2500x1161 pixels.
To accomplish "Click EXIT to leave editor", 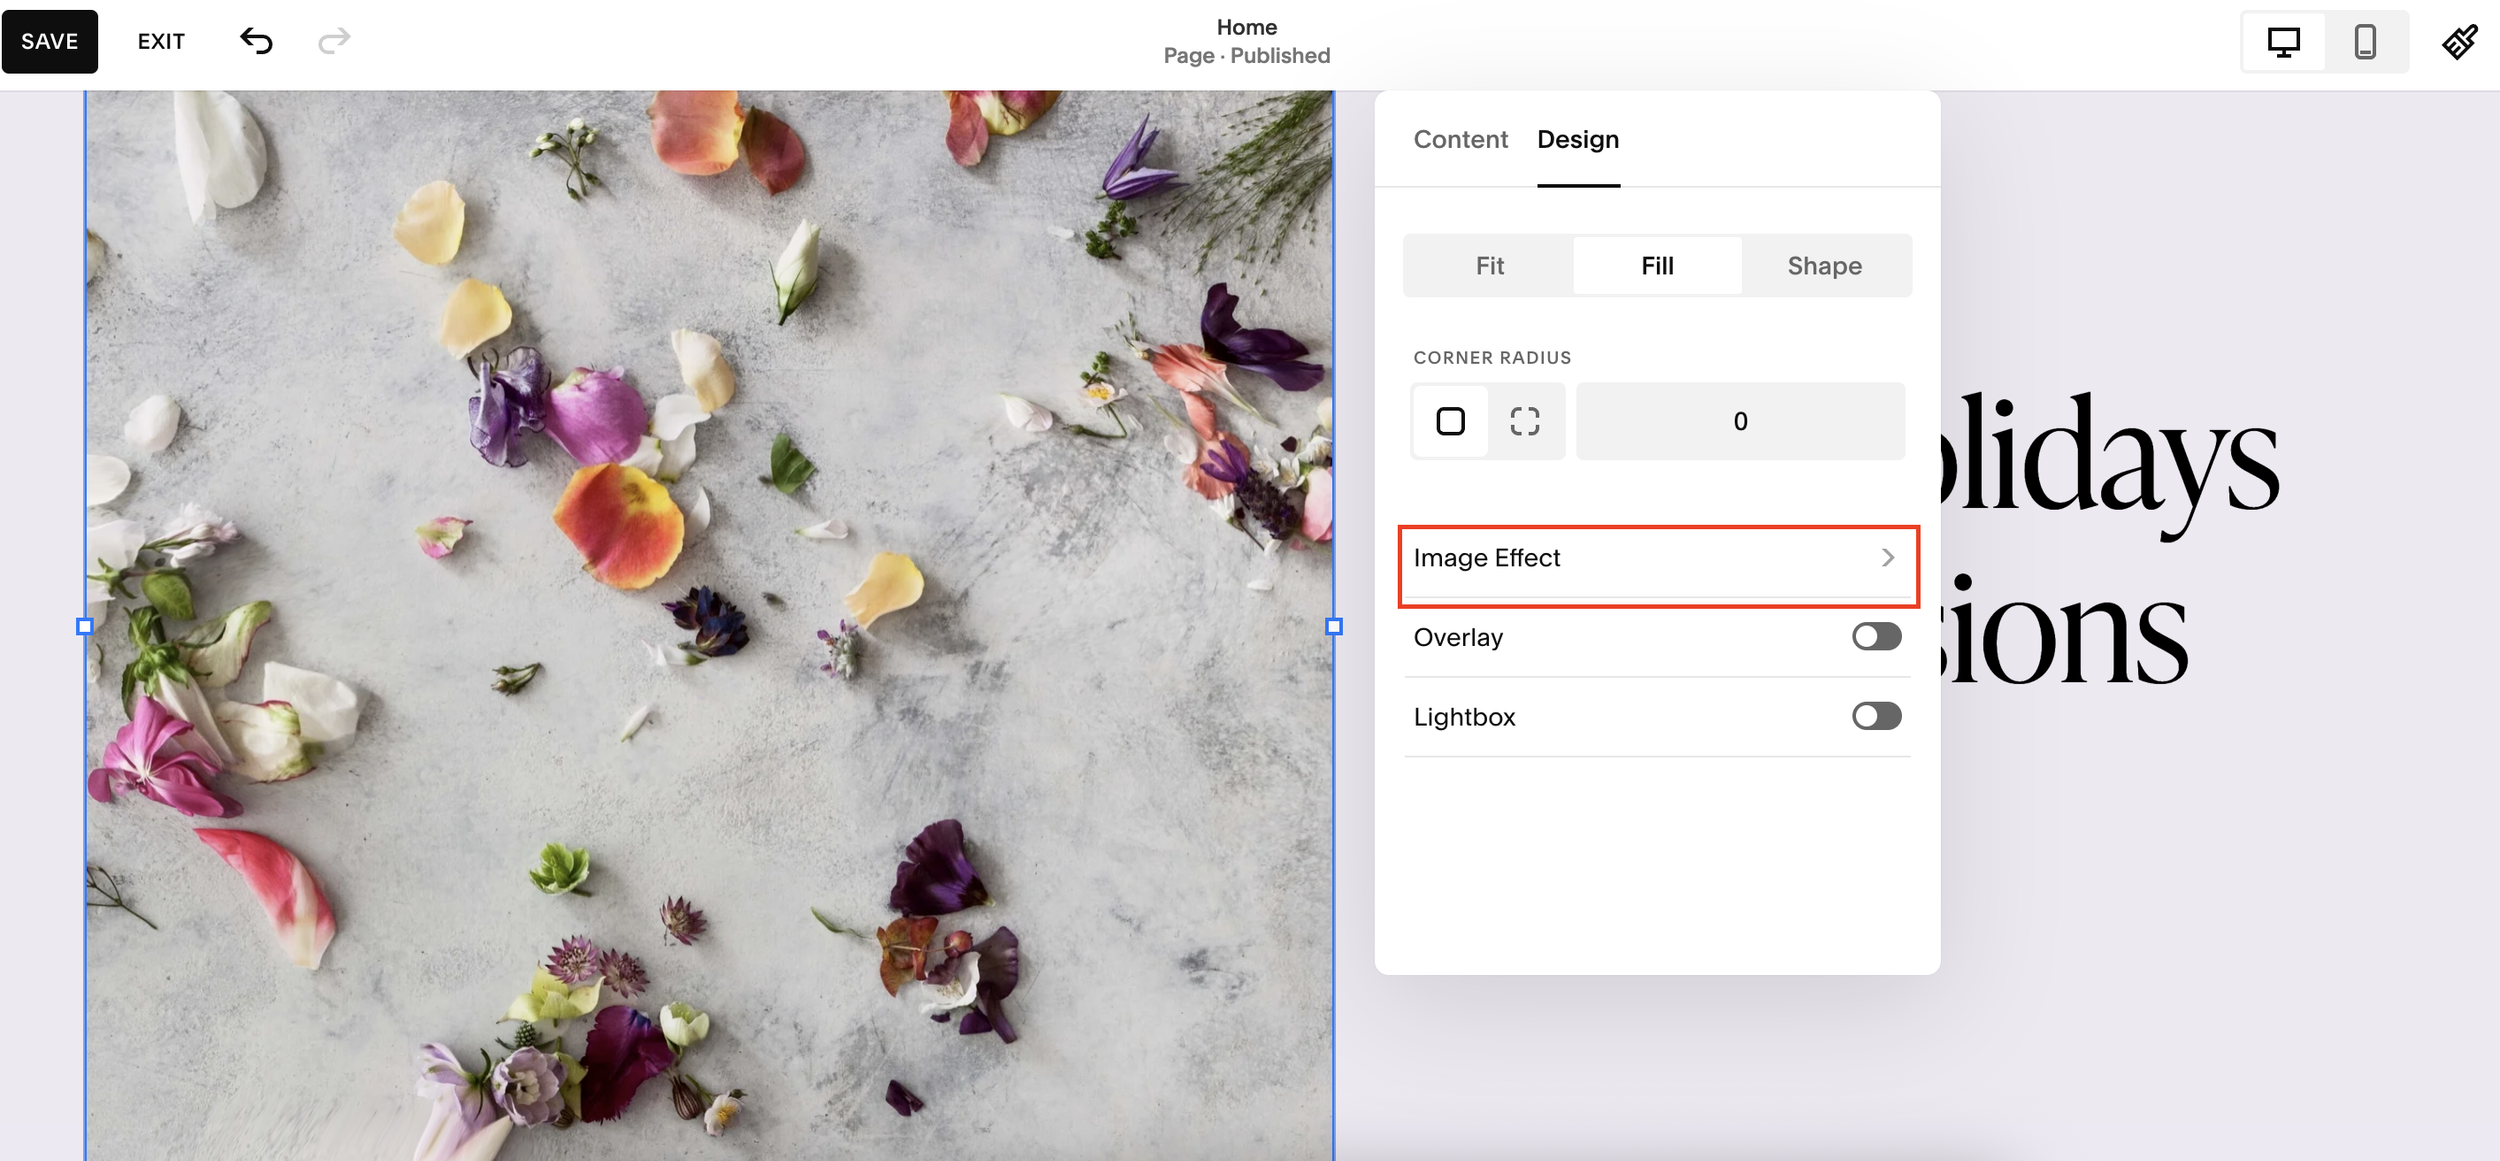I will (x=161, y=42).
